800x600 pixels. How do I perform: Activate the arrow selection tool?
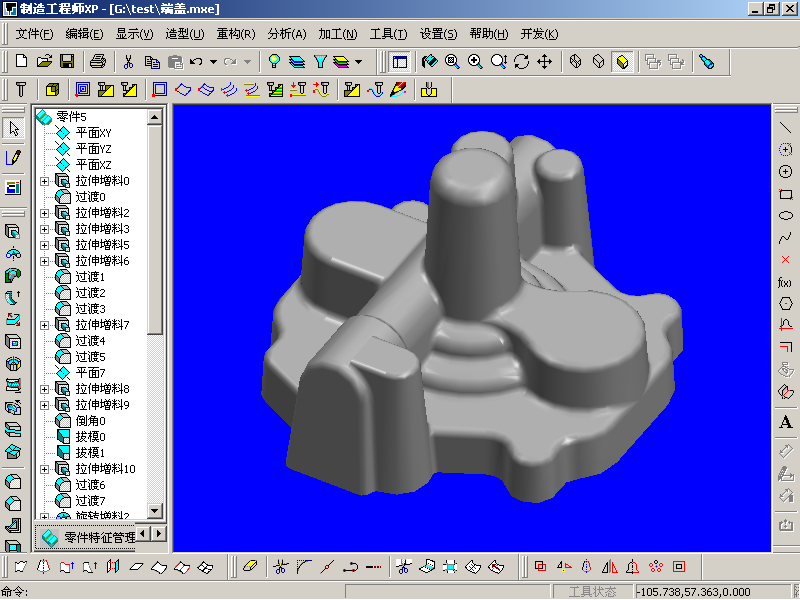click(x=13, y=128)
